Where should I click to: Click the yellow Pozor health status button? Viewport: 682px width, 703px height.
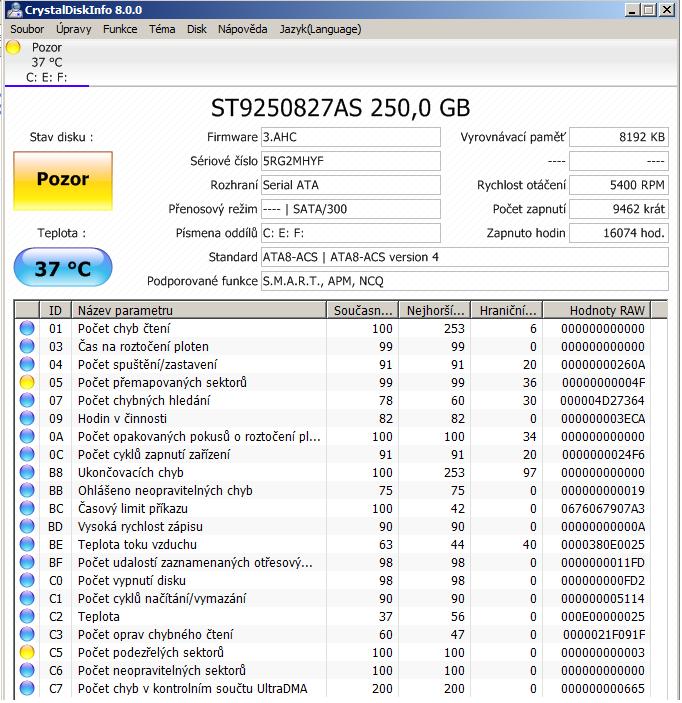[x=63, y=181]
